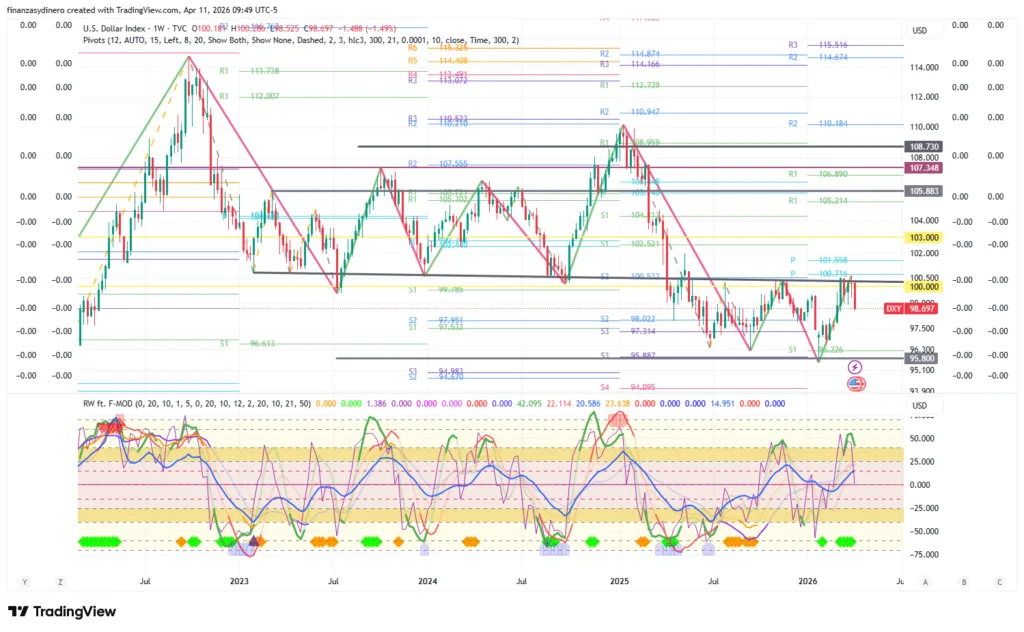Click the USD label on the indicator pane
The height and width of the screenshot is (632, 1024).
click(x=920, y=405)
